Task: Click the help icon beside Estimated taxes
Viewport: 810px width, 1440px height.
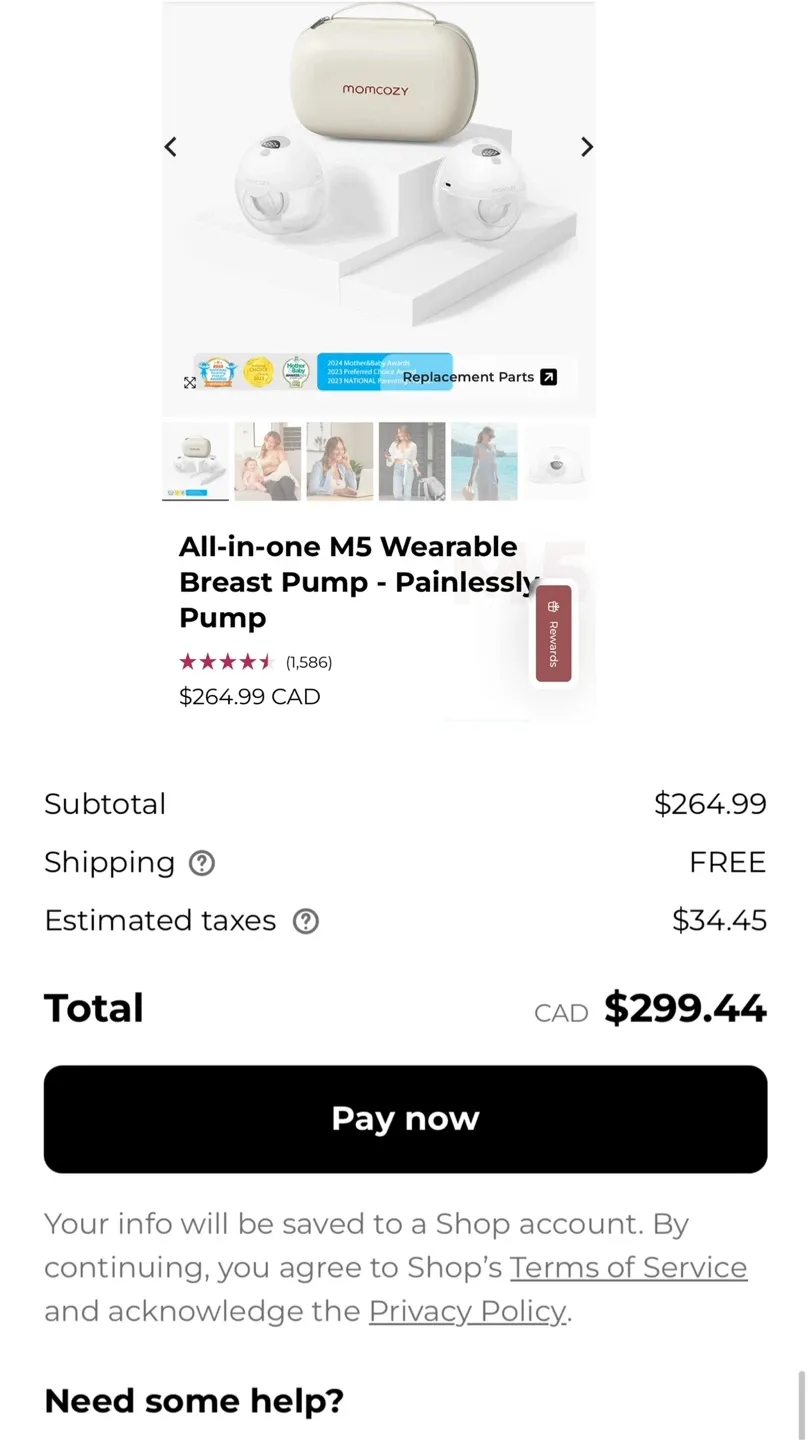Action: click(305, 921)
